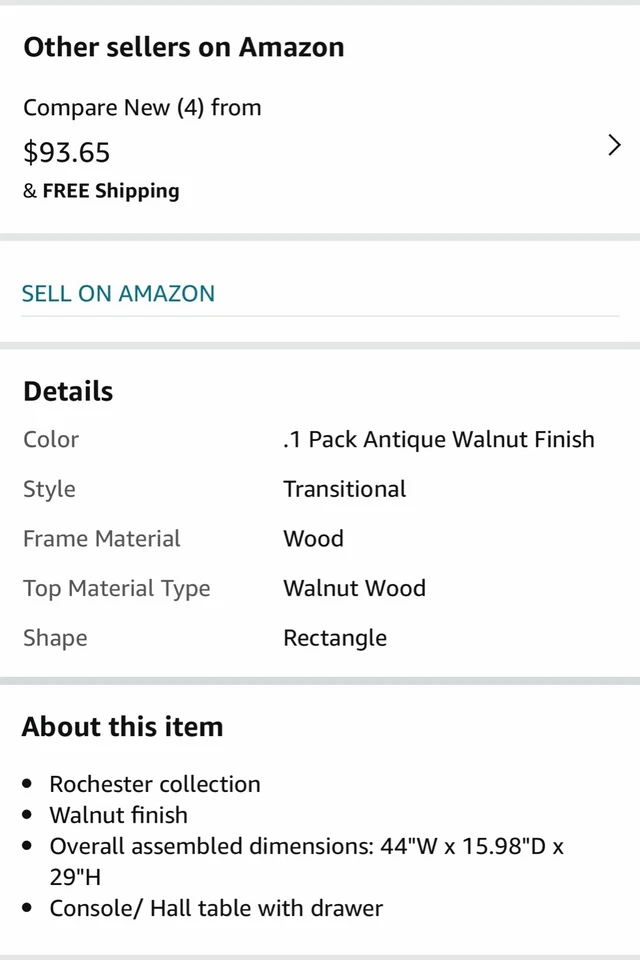This screenshot has height=960, width=640.
Task: Tap the Walnut finish bullet text
Action: [118, 815]
